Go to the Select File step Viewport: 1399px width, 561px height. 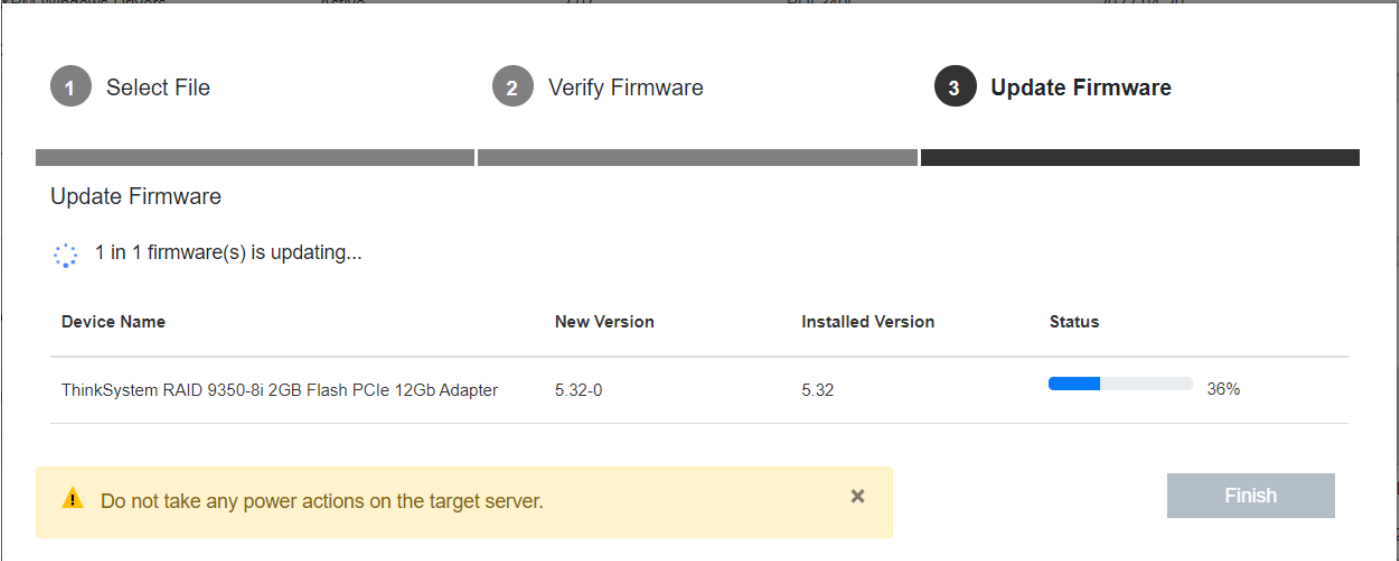[x=158, y=88]
